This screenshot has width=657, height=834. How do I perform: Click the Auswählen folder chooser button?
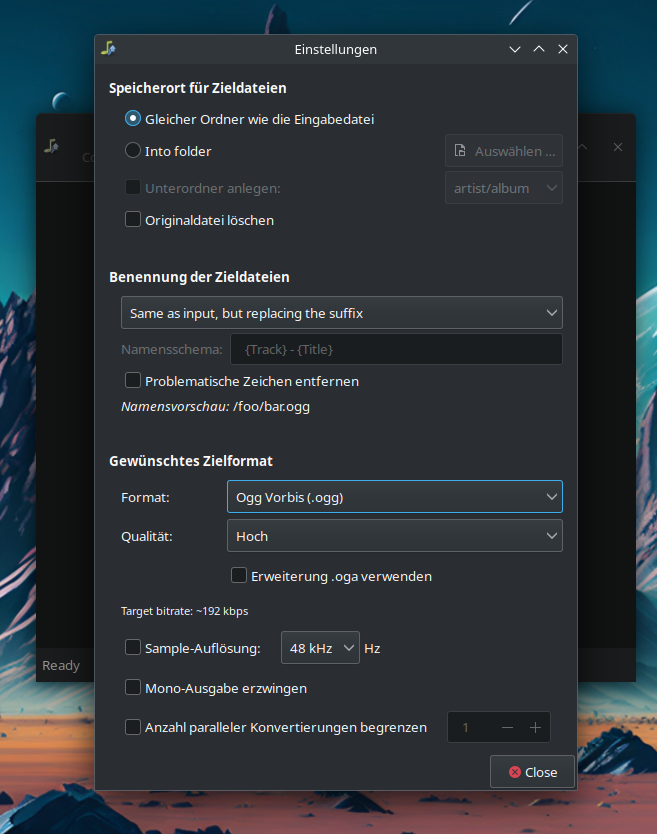504,151
